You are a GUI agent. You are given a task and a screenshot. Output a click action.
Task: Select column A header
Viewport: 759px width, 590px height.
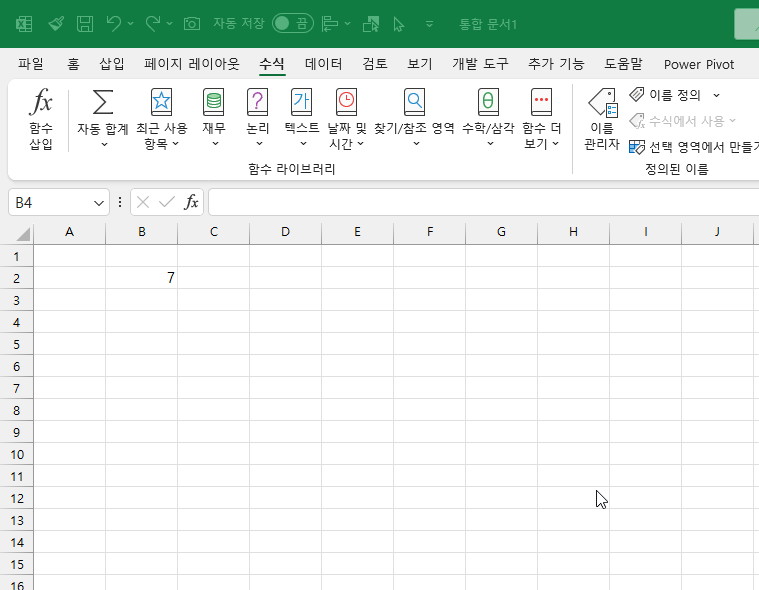click(x=69, y=232)
